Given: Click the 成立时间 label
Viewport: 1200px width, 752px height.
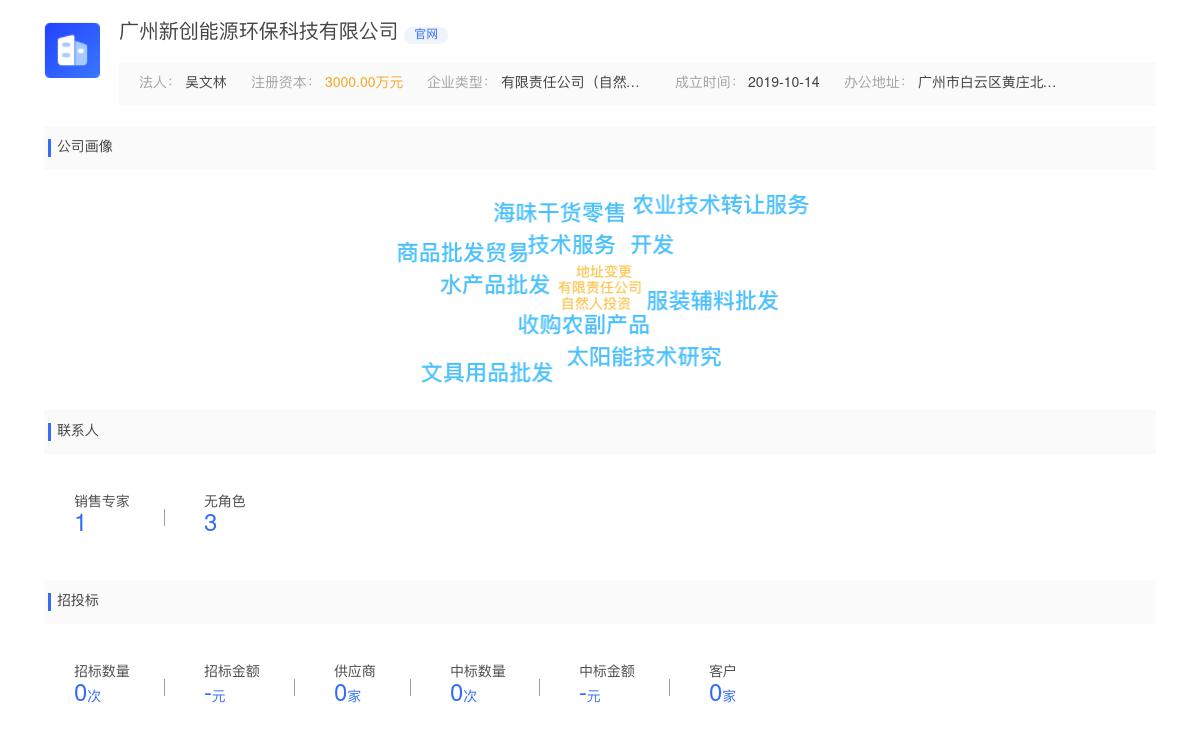Looking at the screenshot, I should tap(706, 83).
